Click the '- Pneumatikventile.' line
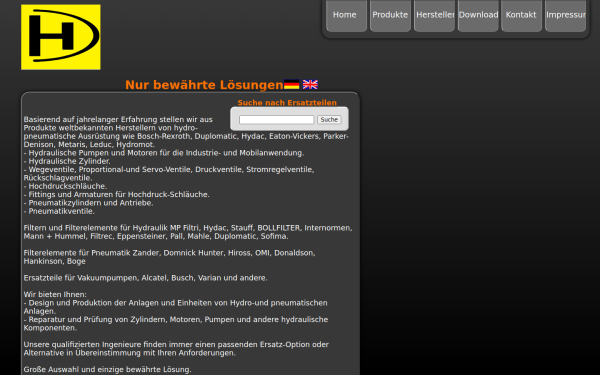This screenshot has width=600, height=375. [59, 211]
